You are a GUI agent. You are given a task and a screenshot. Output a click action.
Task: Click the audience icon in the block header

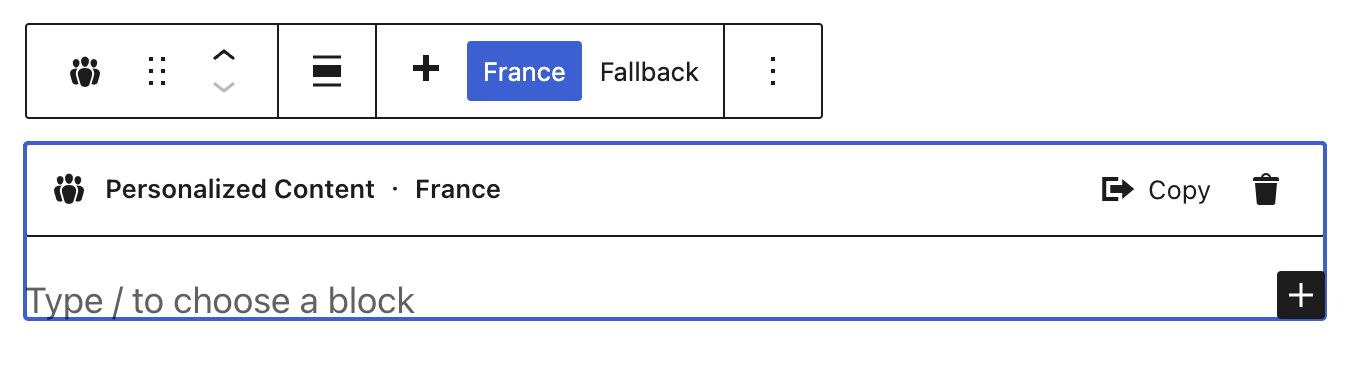pyautogui.click(x=69, y=189)
